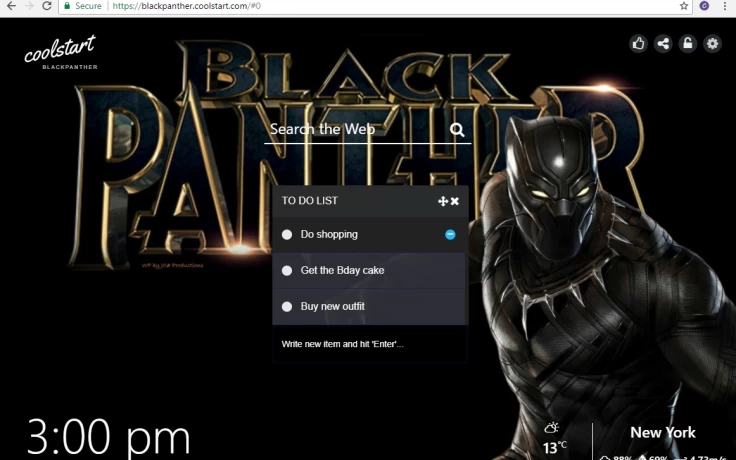
Task: Click the Buy new outfit text
Action: [x=332, y=306]
